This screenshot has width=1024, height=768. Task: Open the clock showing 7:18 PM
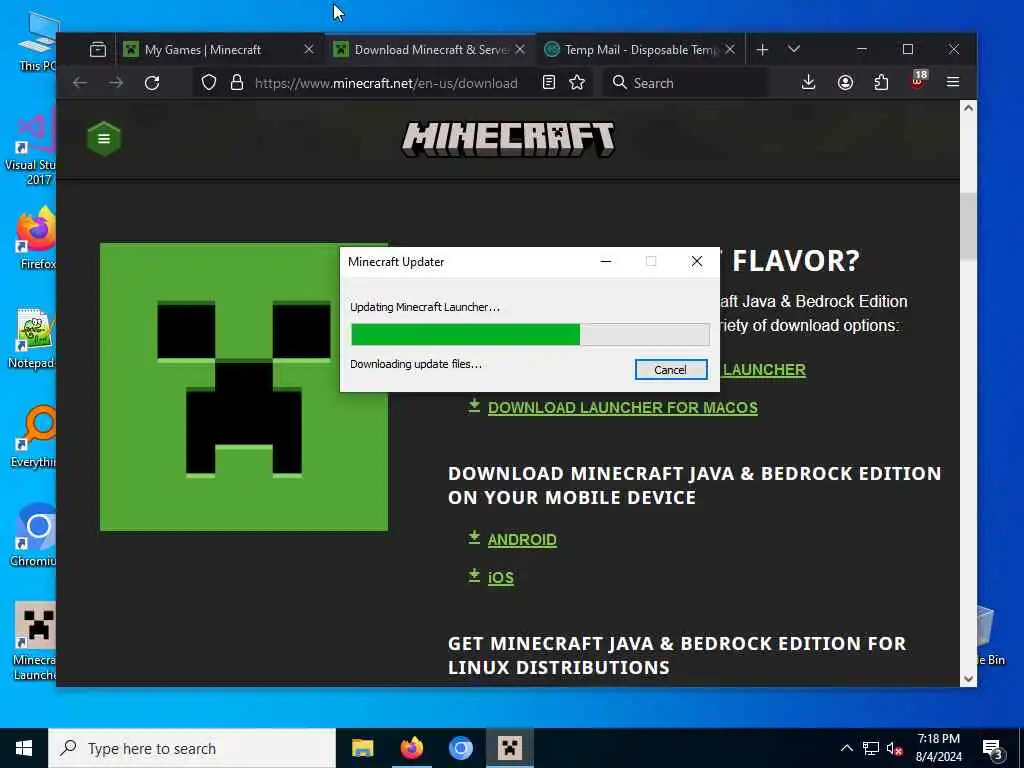[x=938, y=748]
